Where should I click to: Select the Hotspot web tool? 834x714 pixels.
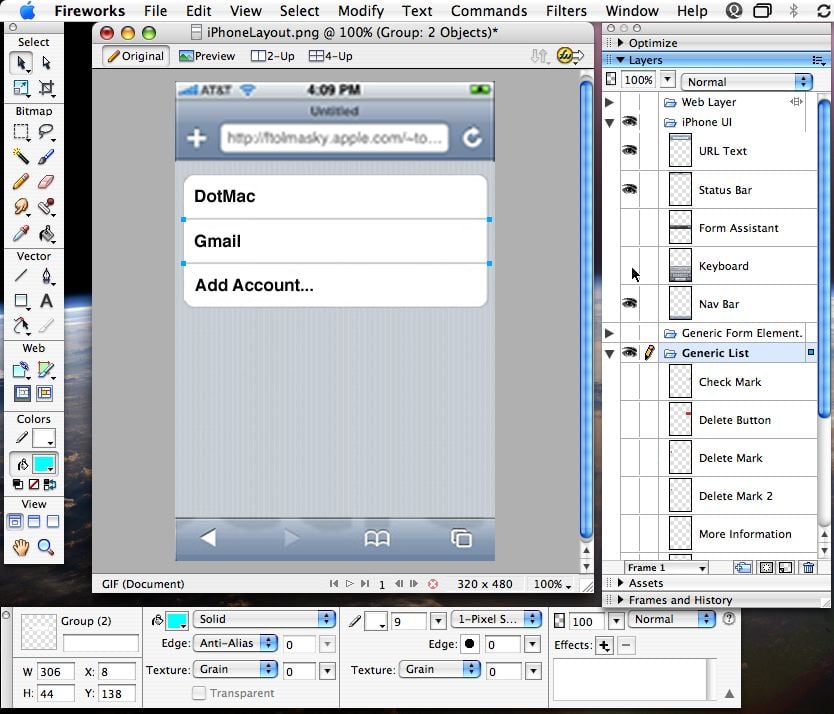(21, 369)
